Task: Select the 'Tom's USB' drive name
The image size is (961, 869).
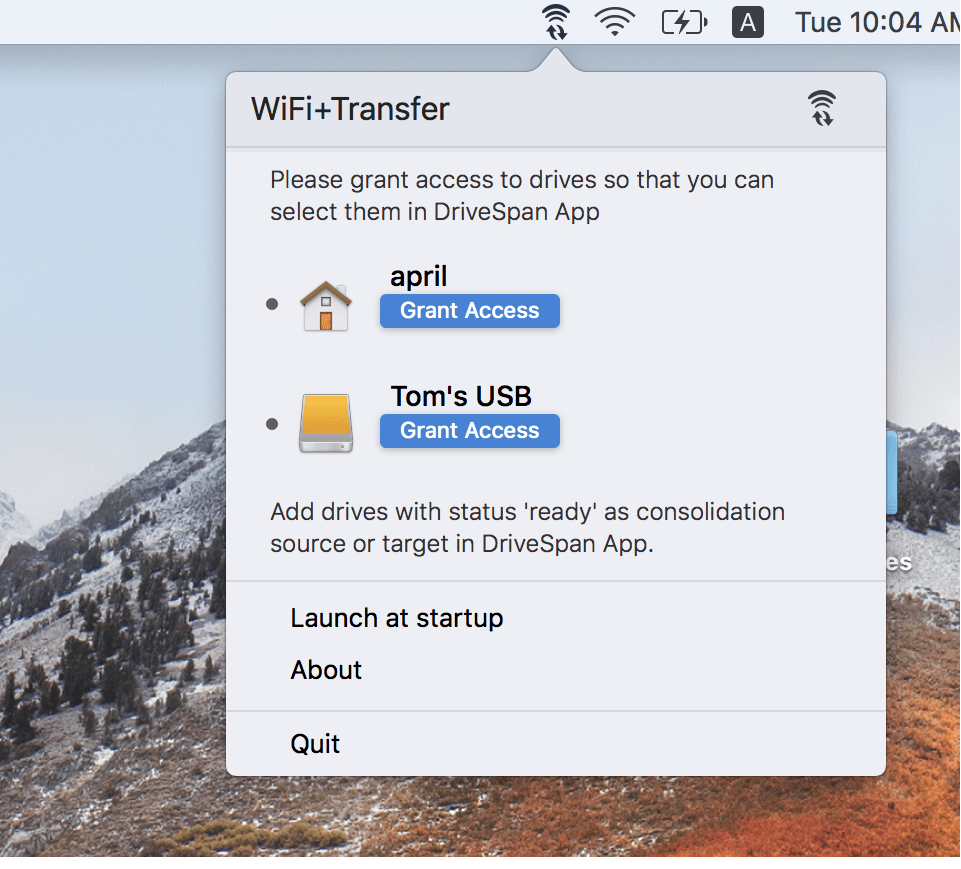Action: pos(461,396)
